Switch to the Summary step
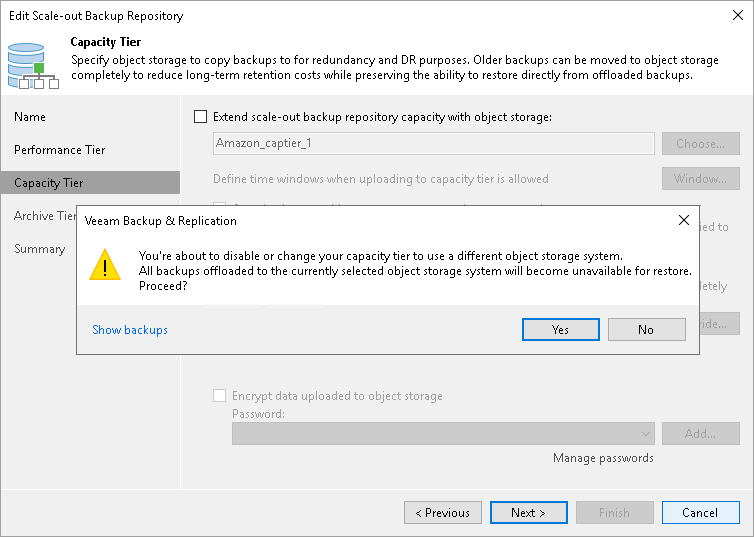The image size is (754, 537). tap(39, 249)
